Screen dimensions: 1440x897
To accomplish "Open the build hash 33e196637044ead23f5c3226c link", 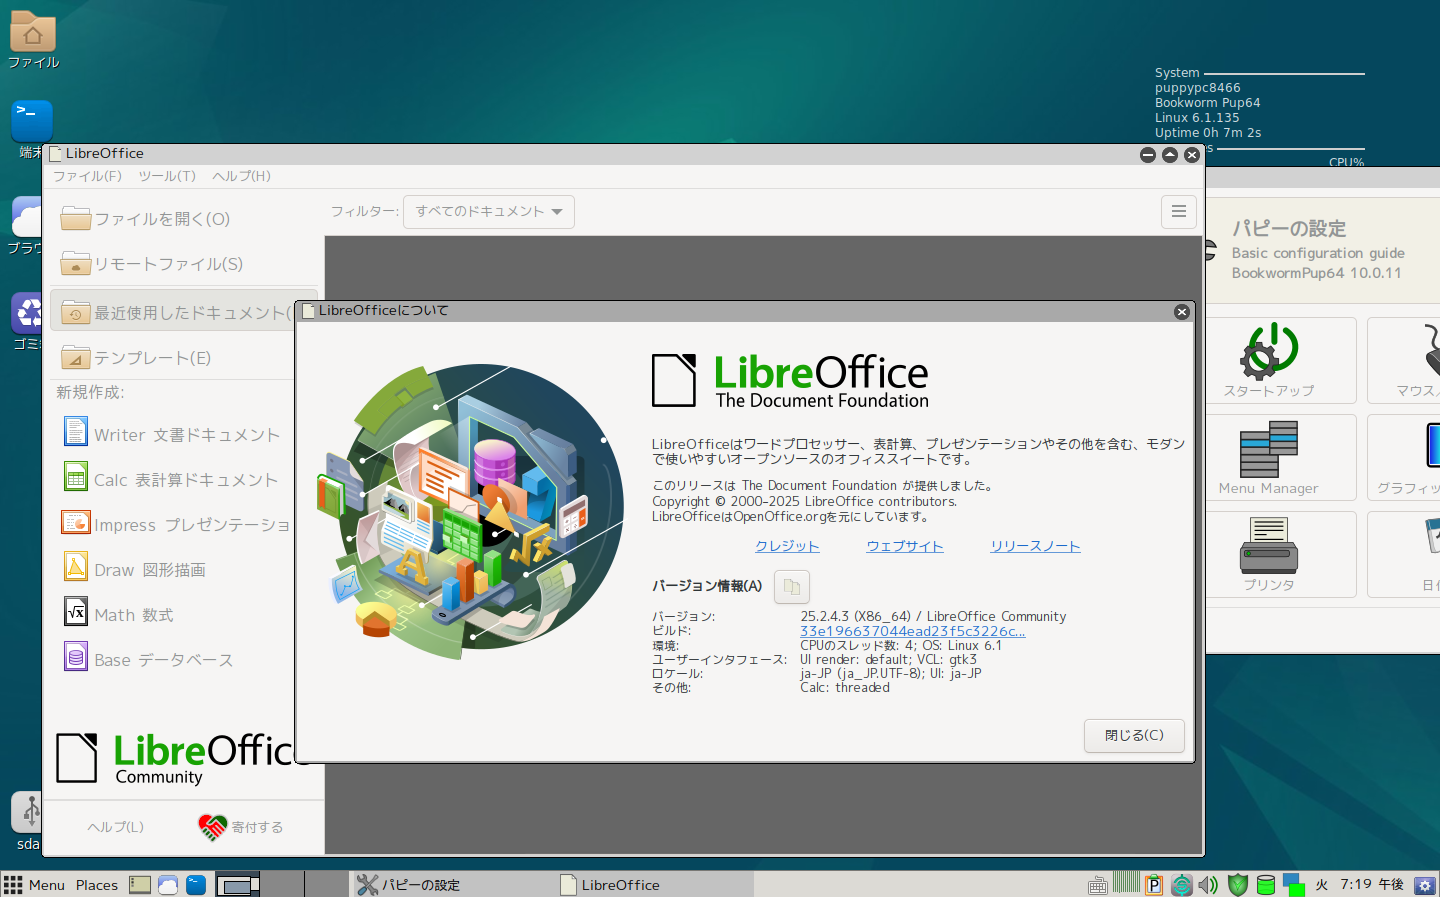I will pyautogui.click(x=912, y=631).
